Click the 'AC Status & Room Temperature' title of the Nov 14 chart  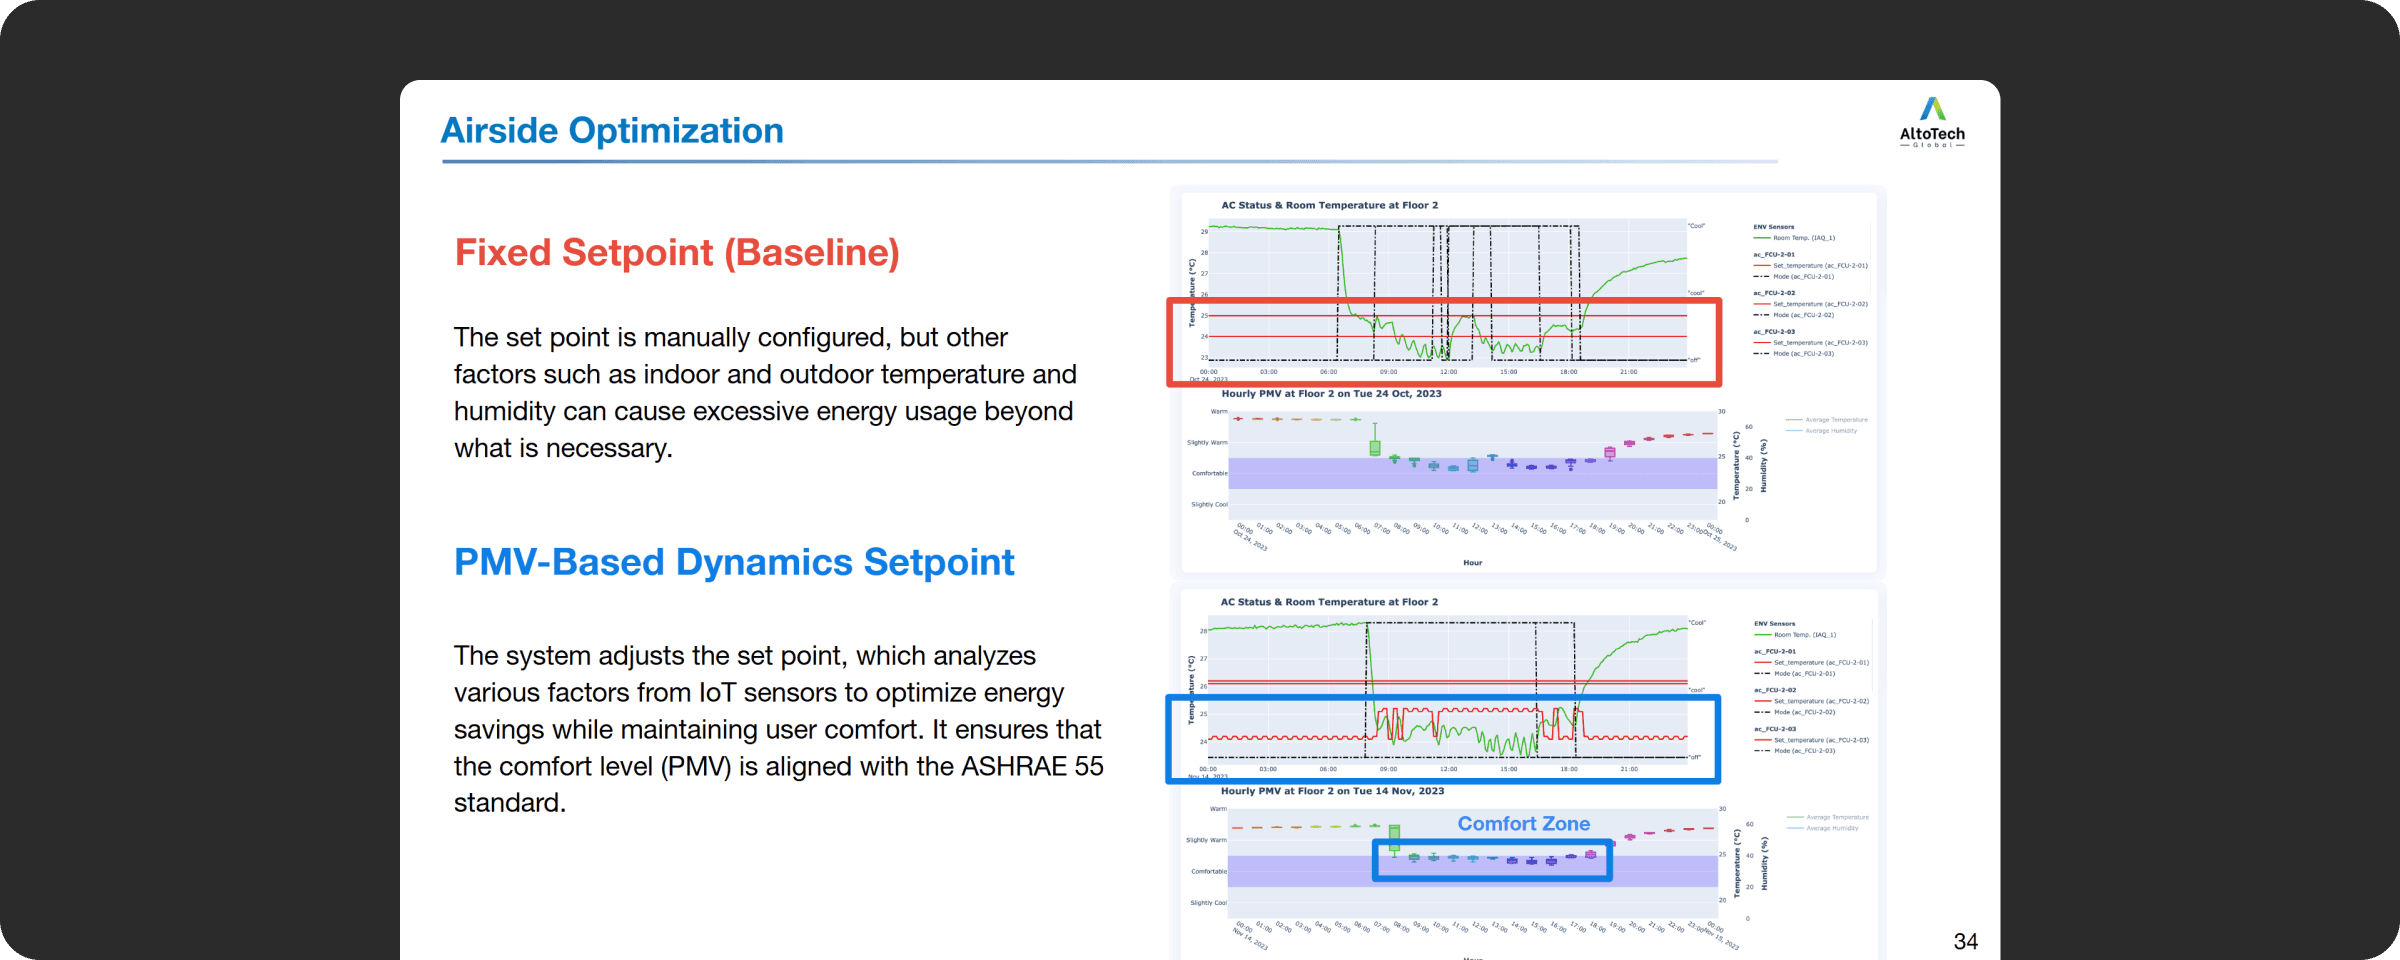pyautogui.click(x=1329, y=602)
